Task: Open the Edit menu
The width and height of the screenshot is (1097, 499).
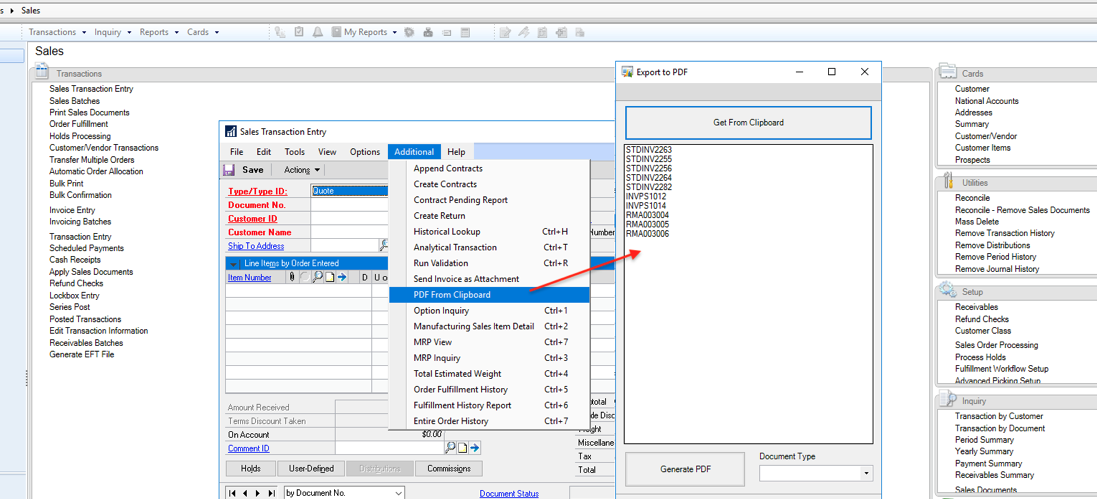Action: [263, 152]
